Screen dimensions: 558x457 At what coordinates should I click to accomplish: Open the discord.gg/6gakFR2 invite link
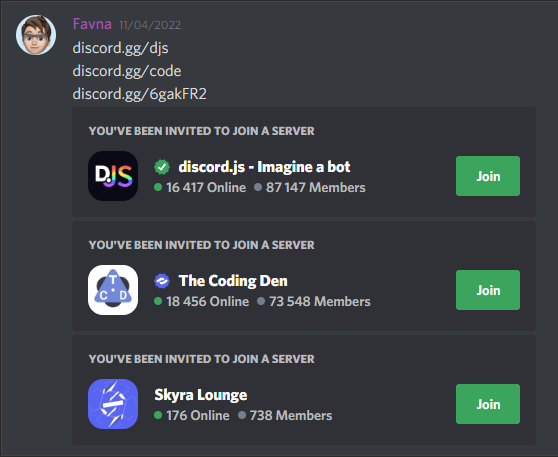(140, 94)
